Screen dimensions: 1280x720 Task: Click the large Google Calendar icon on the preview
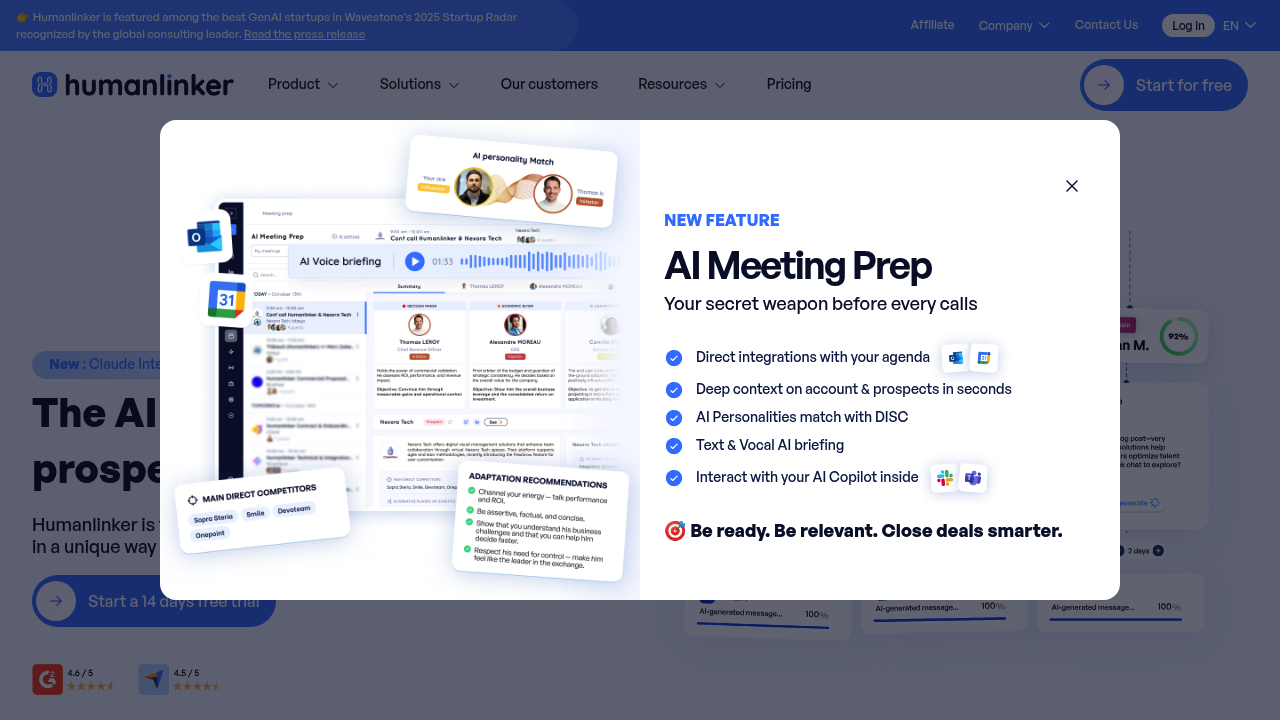227,300
